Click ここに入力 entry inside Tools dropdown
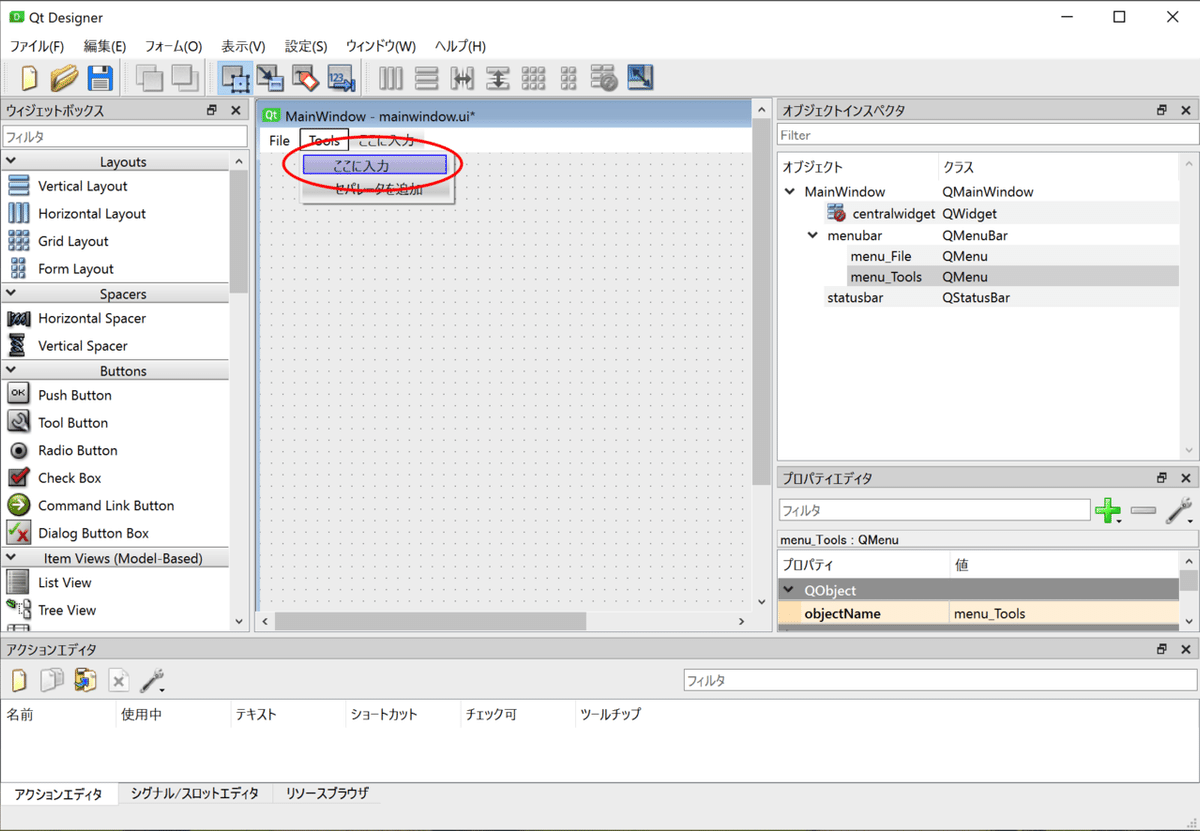1200x831 pixels. point(375,165)
